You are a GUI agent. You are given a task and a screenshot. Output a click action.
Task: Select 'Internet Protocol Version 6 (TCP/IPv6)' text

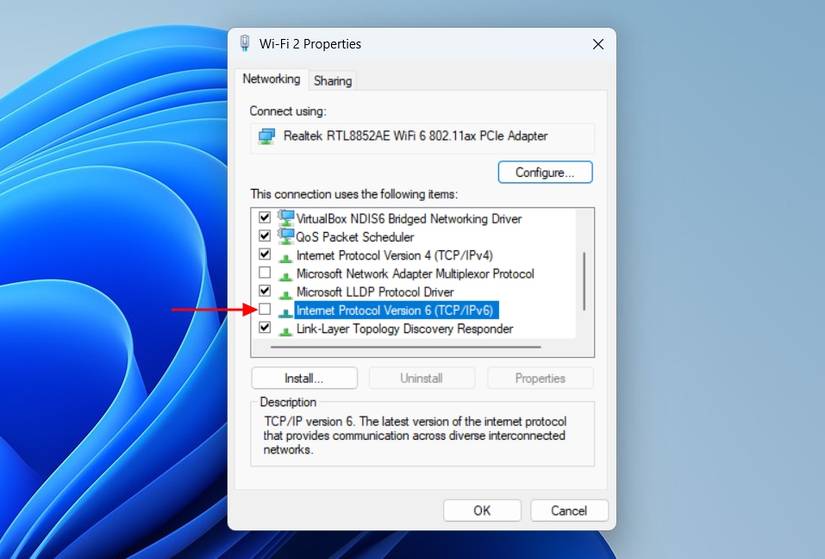(395, 311)
